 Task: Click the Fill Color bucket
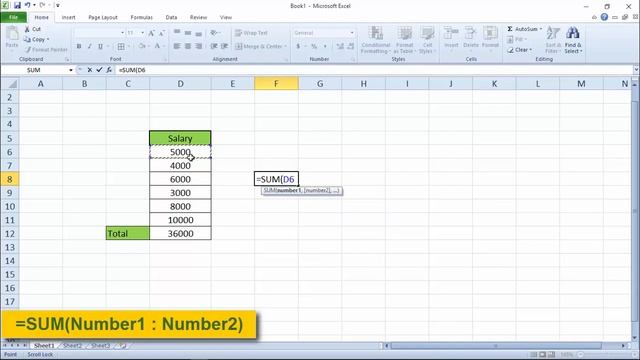[142, 47]
